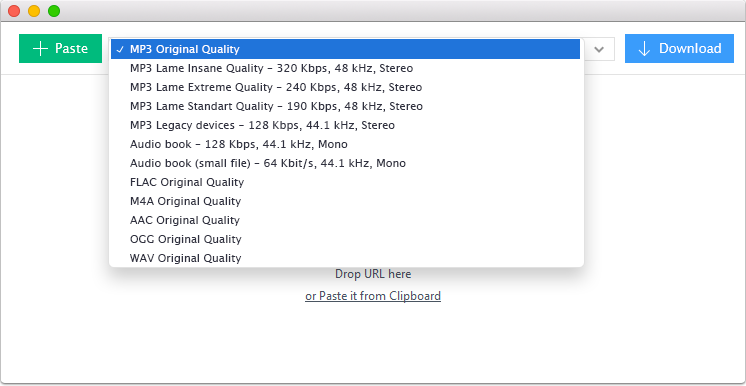Choose WAV Original Quality format
The image size is (746, 386).
345,258
